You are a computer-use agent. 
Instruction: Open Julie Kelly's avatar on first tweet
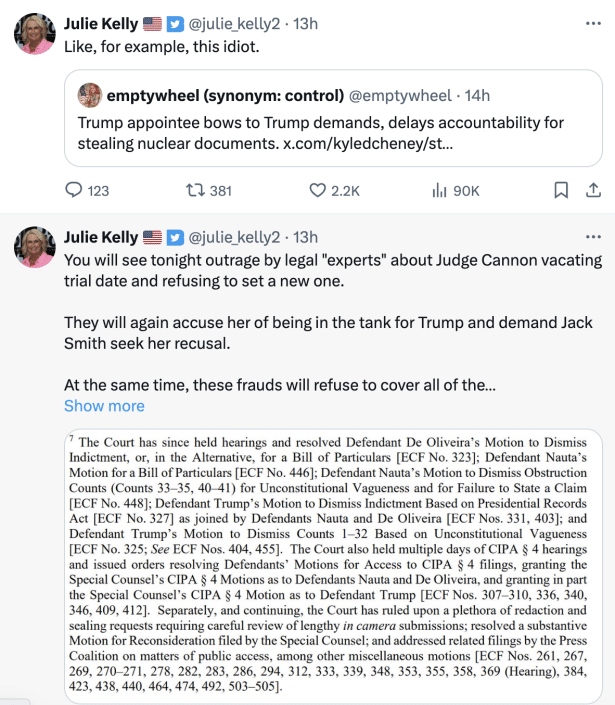pyautogui.click(x=34, y=34)
